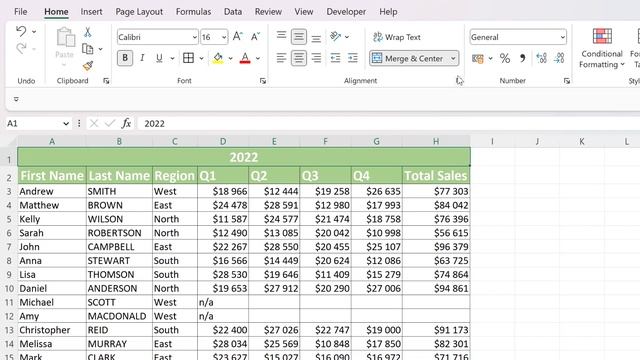Select the merged 2022 title cell

[x=244, y=157]
